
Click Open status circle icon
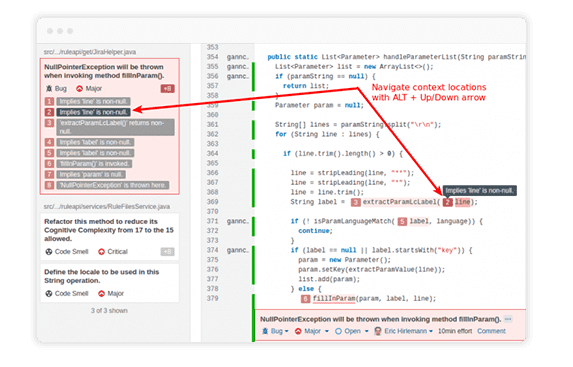point(338,331)
